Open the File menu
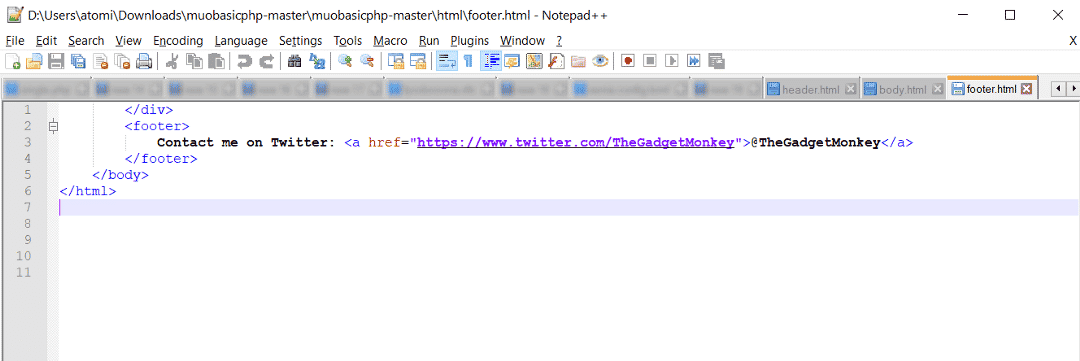This screenshot has height=361, width=1080. 14,41
